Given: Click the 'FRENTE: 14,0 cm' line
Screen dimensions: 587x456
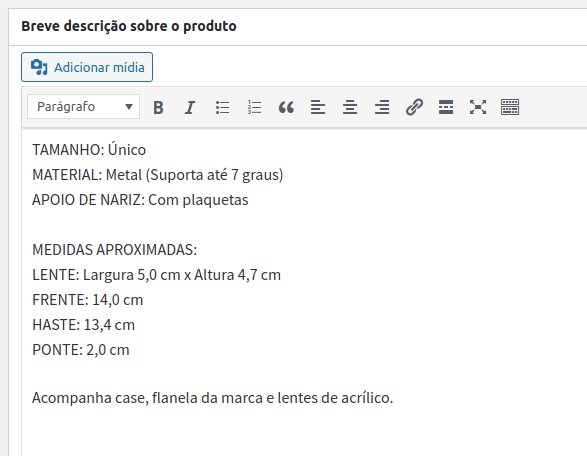Looking at the screenshot, I should 88,300.
